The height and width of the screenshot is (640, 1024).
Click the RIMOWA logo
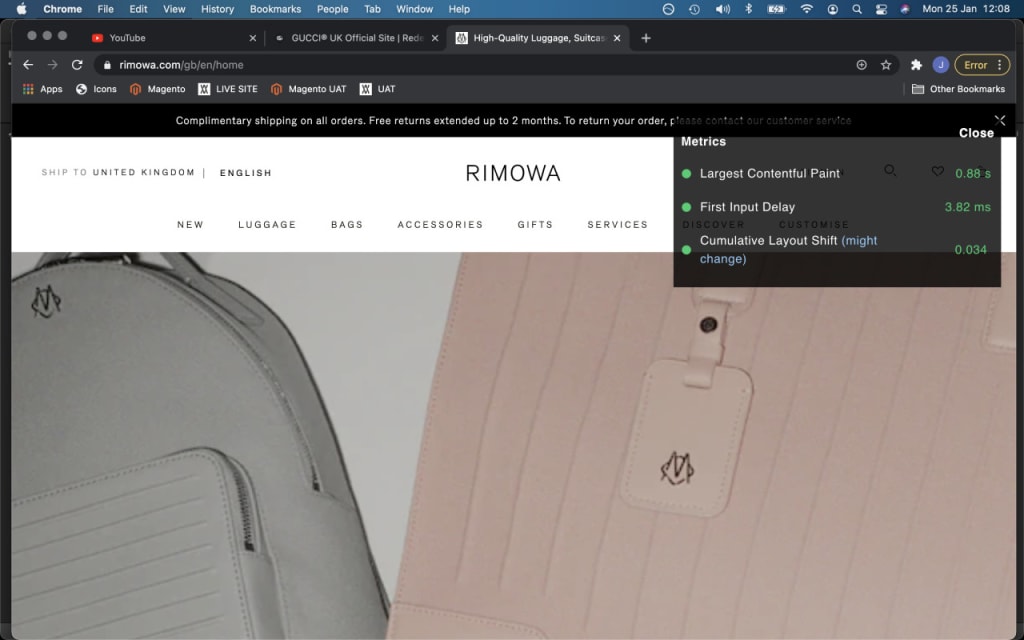point(513,173)
